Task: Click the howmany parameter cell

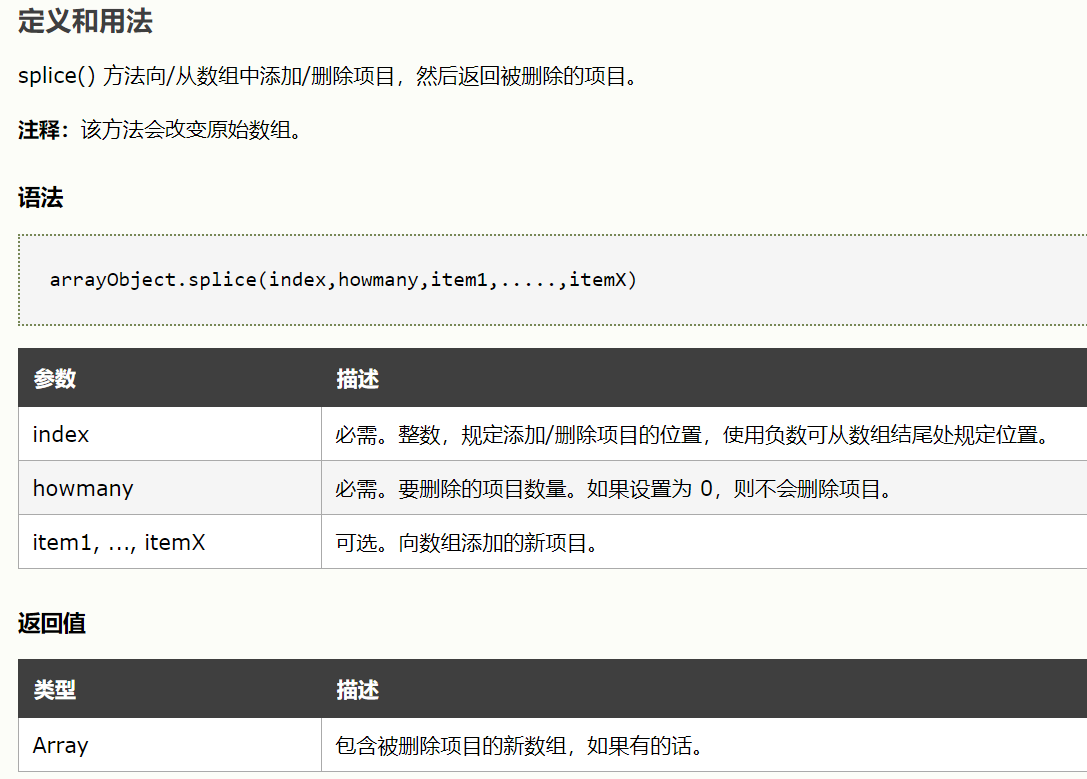Action: pos(170,488)
